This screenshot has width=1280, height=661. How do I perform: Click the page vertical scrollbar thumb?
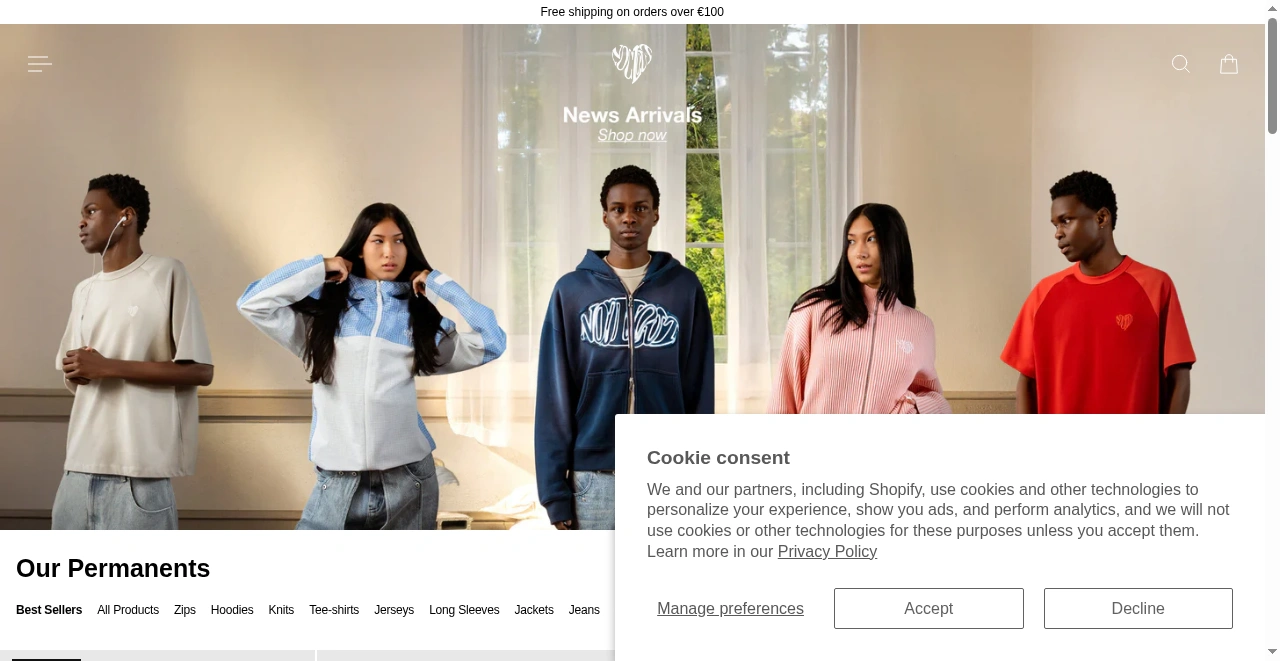1272,78
